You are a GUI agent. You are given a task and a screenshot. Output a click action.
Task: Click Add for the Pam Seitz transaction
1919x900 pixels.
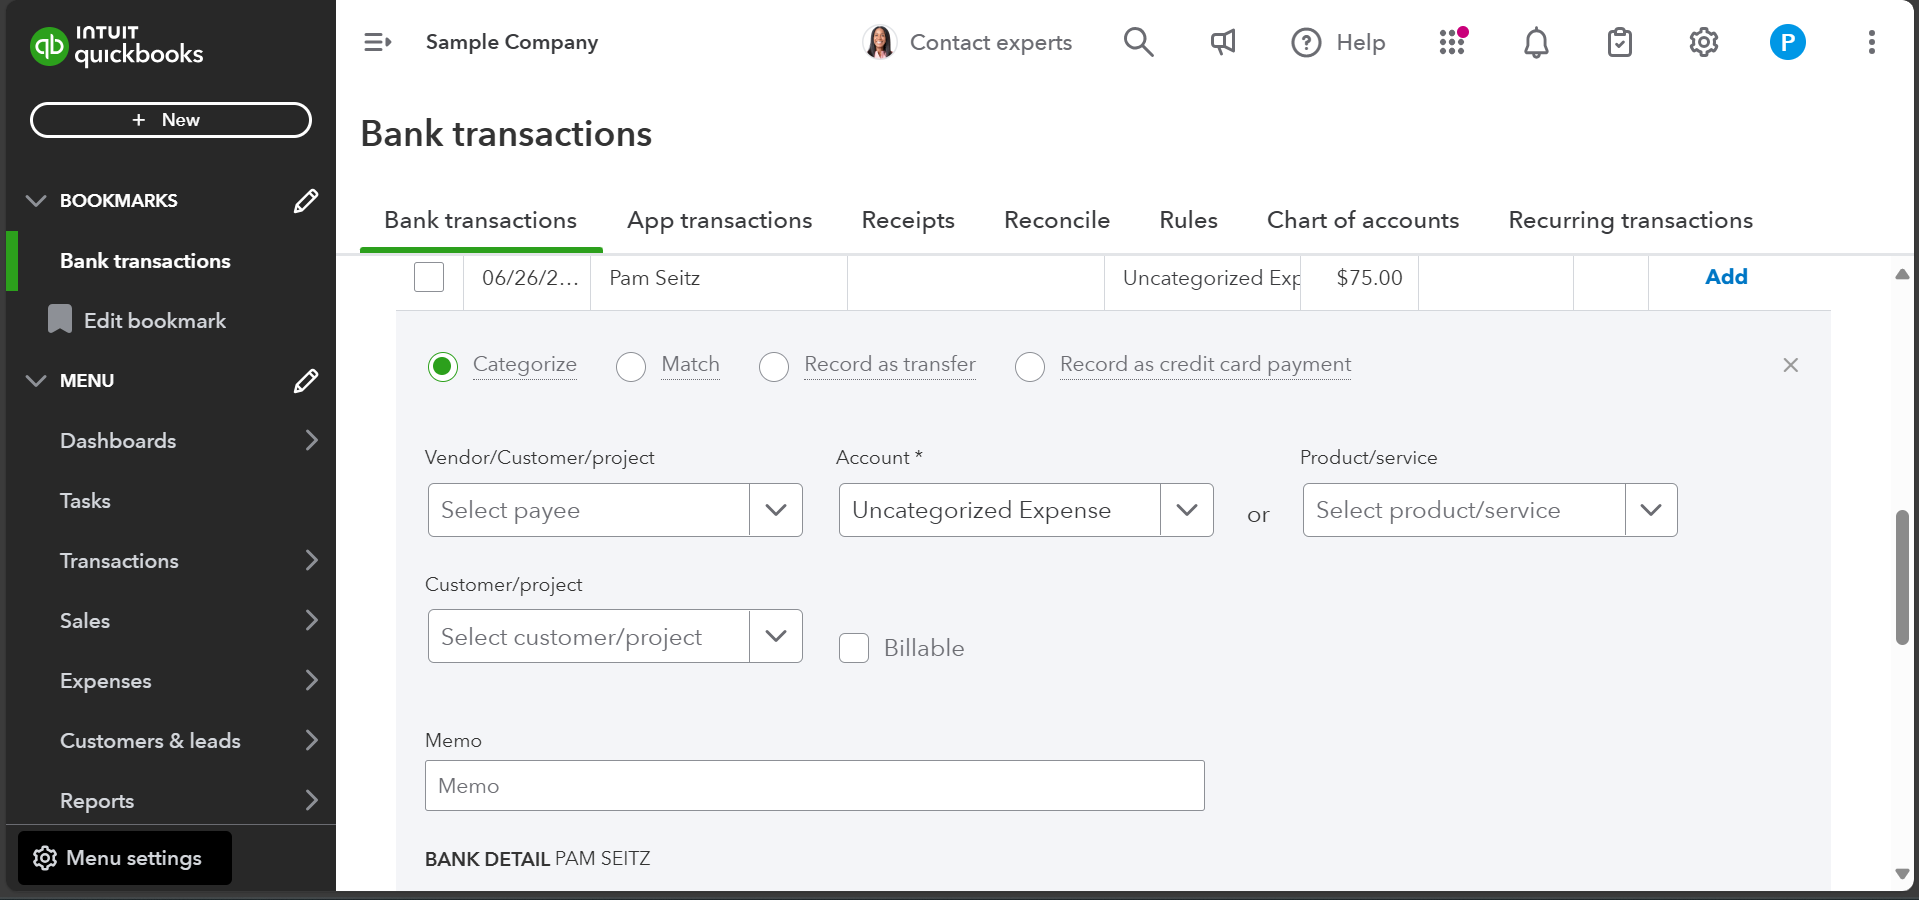[x=1726, y=277]
